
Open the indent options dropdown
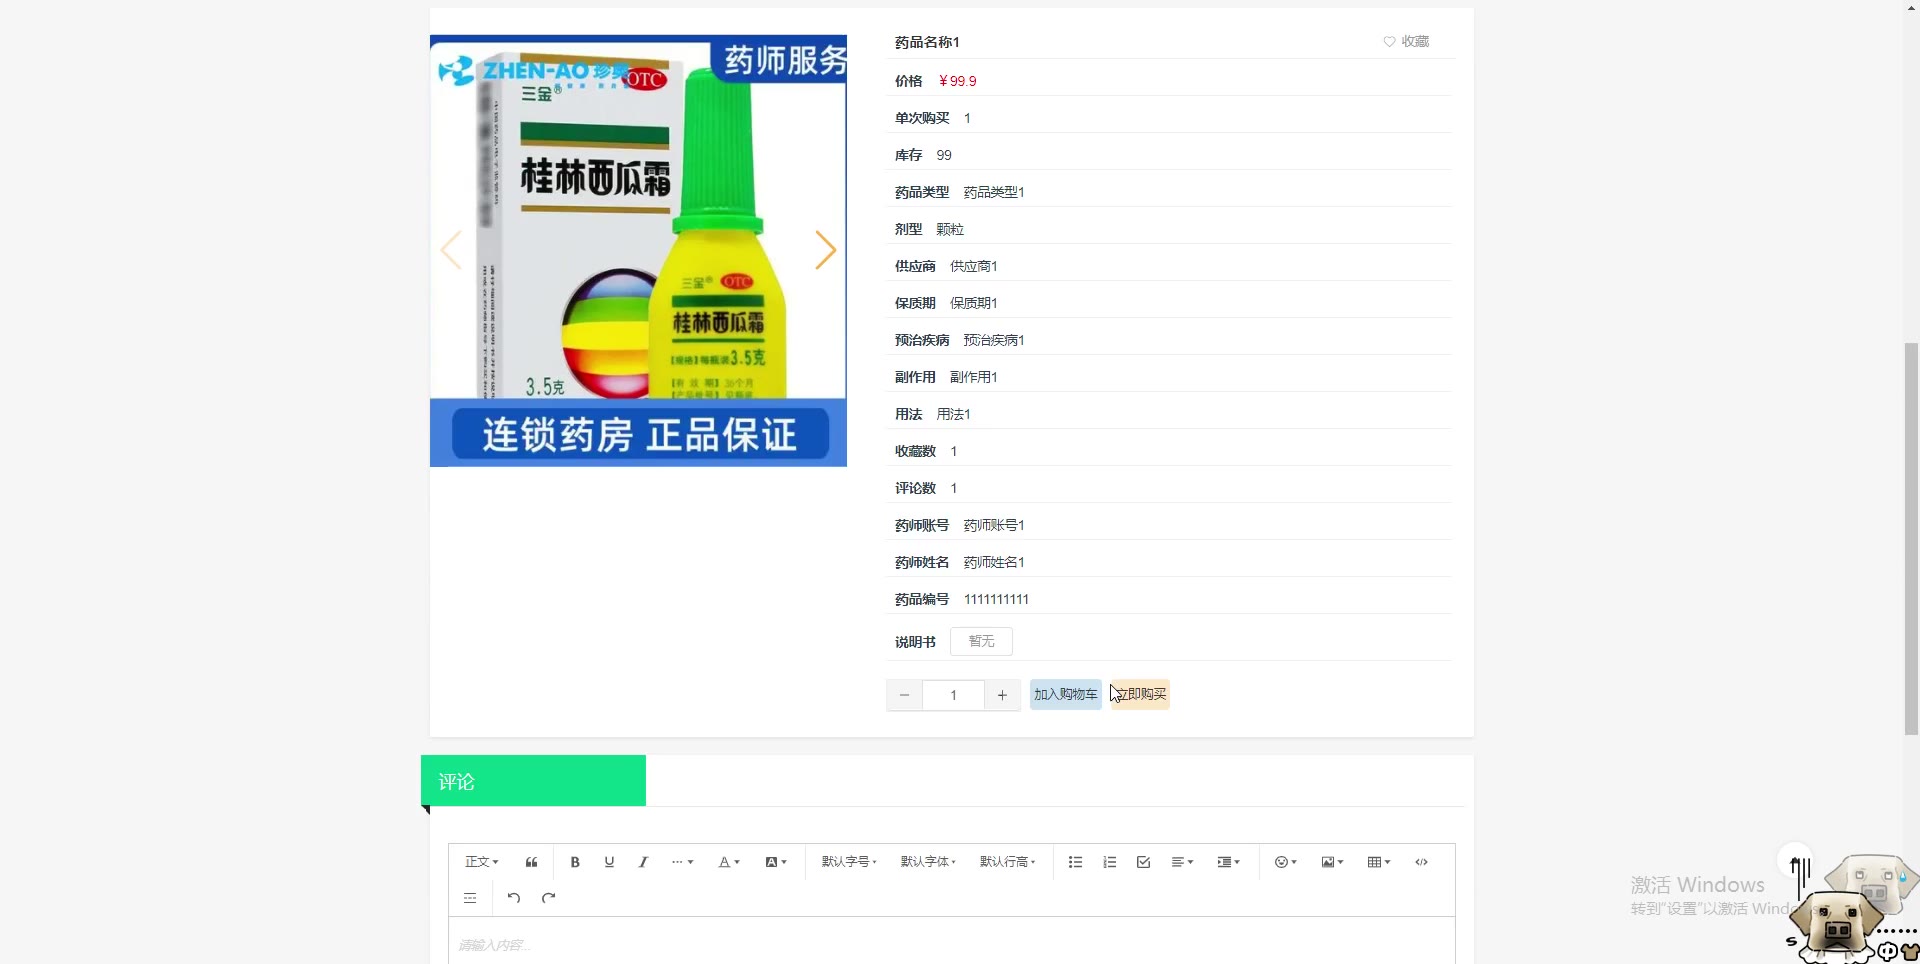point(1228,862)
